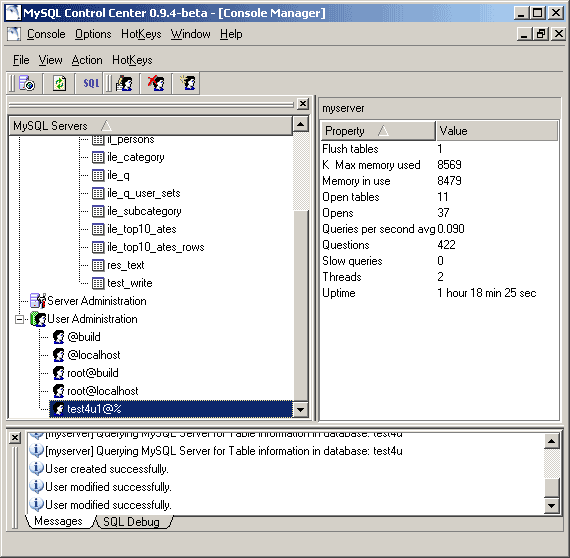This screenshot has width=570, height=558.
Task: Click the server tree scroll up arrow
Action: click(x=301, y=125)
